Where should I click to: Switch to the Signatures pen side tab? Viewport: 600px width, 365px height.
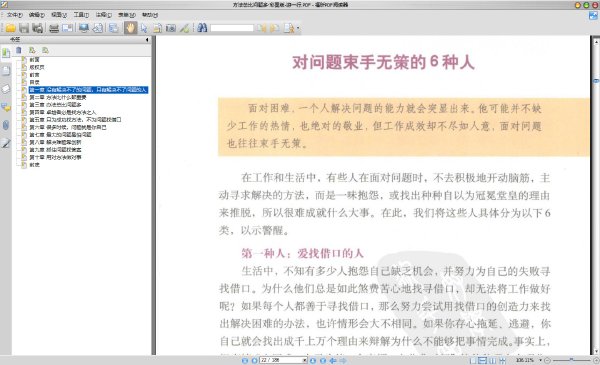[6, 143]
